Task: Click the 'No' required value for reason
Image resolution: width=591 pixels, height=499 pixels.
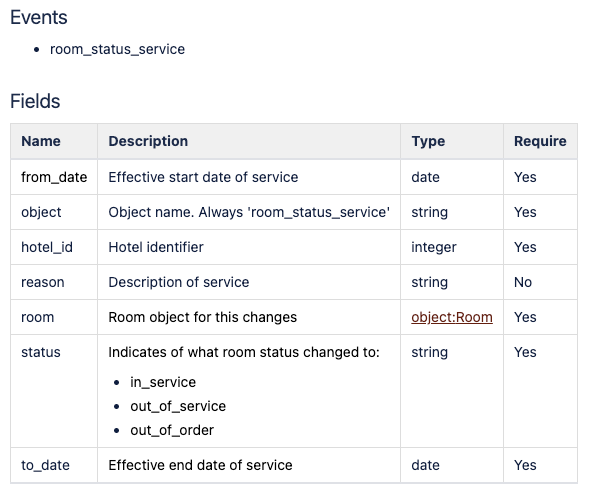Action: pyautogui.click(x=523, y=282)
